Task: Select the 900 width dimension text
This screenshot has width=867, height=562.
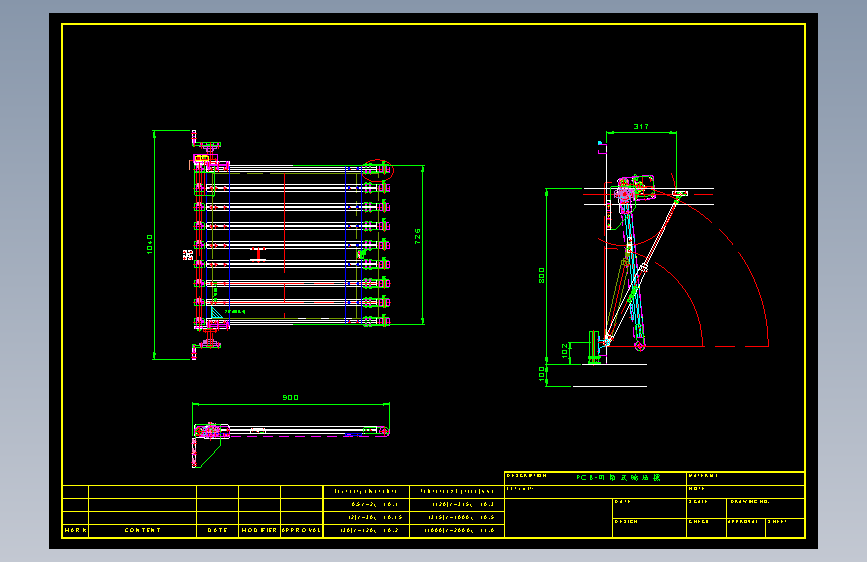Action: pyautogui.click(x=290, y=397)
